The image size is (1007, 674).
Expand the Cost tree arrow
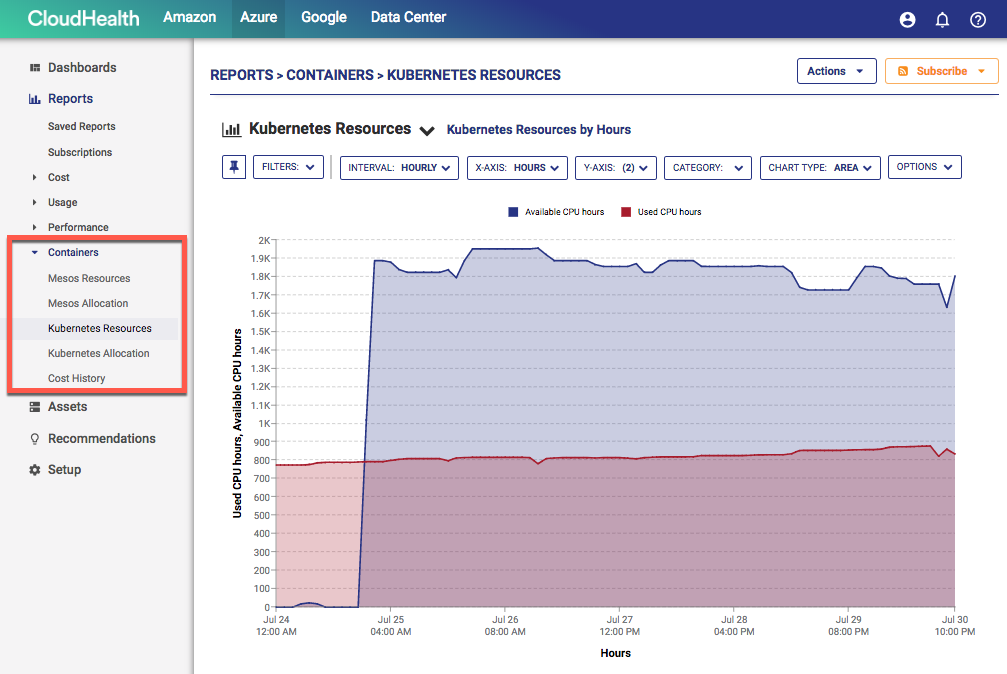coord(35,177)
